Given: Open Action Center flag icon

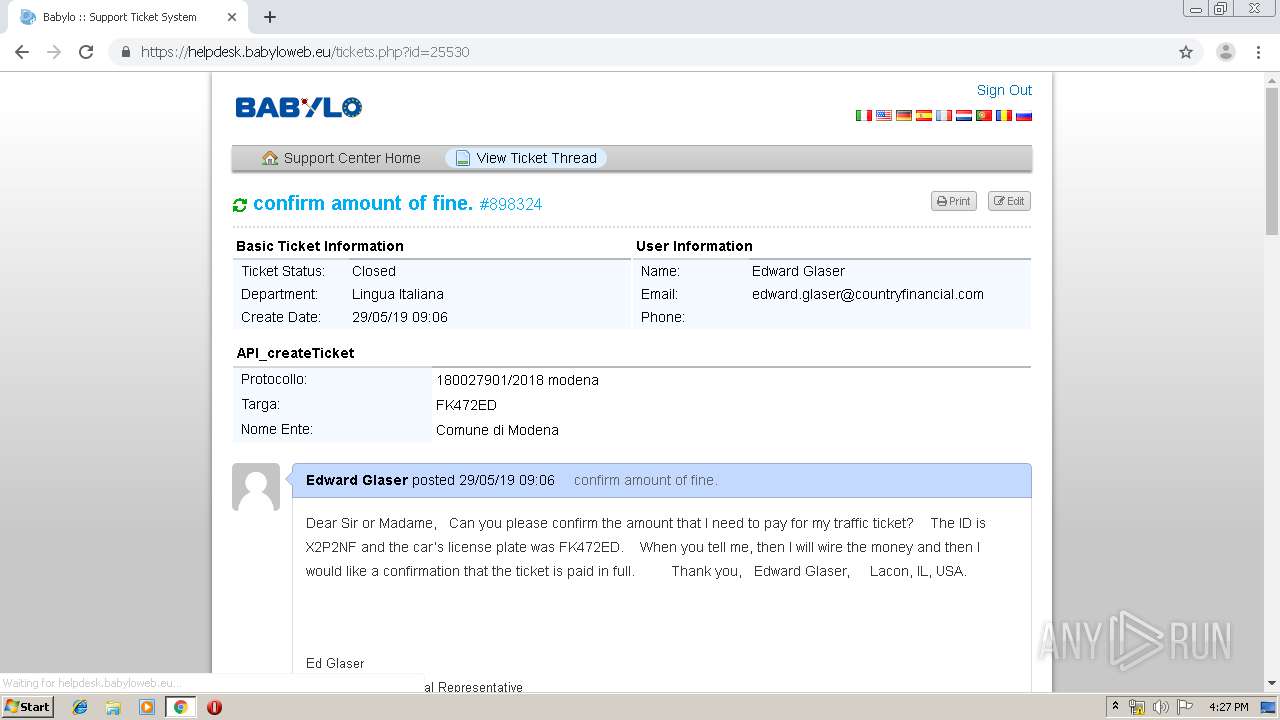Looking at the screenshot, I should [x=1184, y=707].
